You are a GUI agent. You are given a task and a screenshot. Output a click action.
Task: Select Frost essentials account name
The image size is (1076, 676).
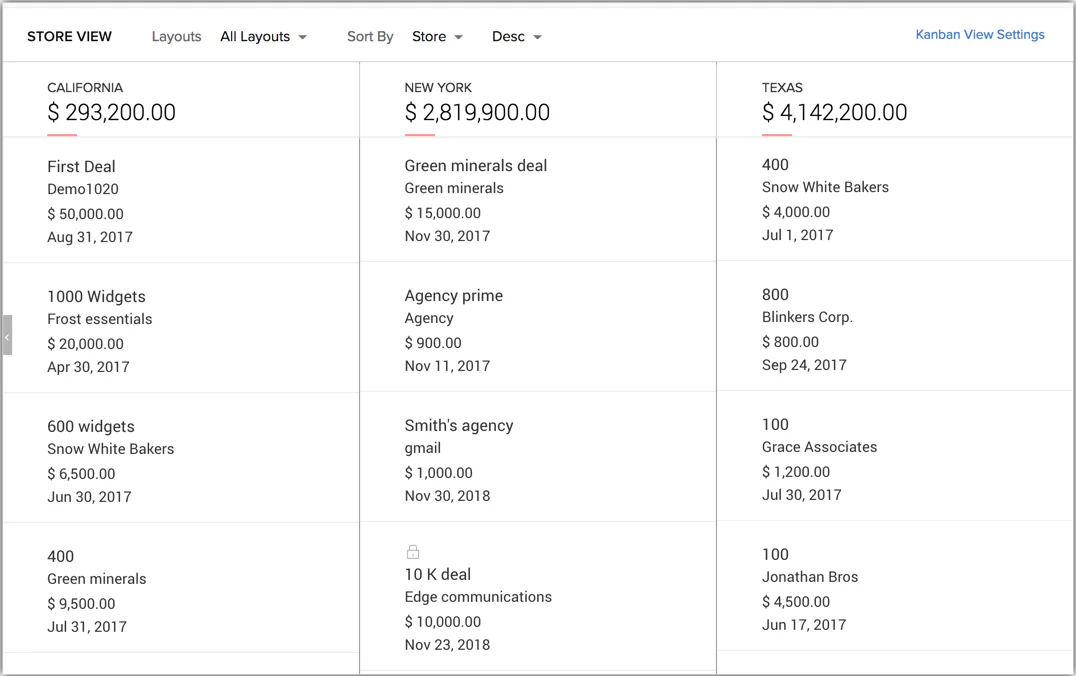pos(100,319)
